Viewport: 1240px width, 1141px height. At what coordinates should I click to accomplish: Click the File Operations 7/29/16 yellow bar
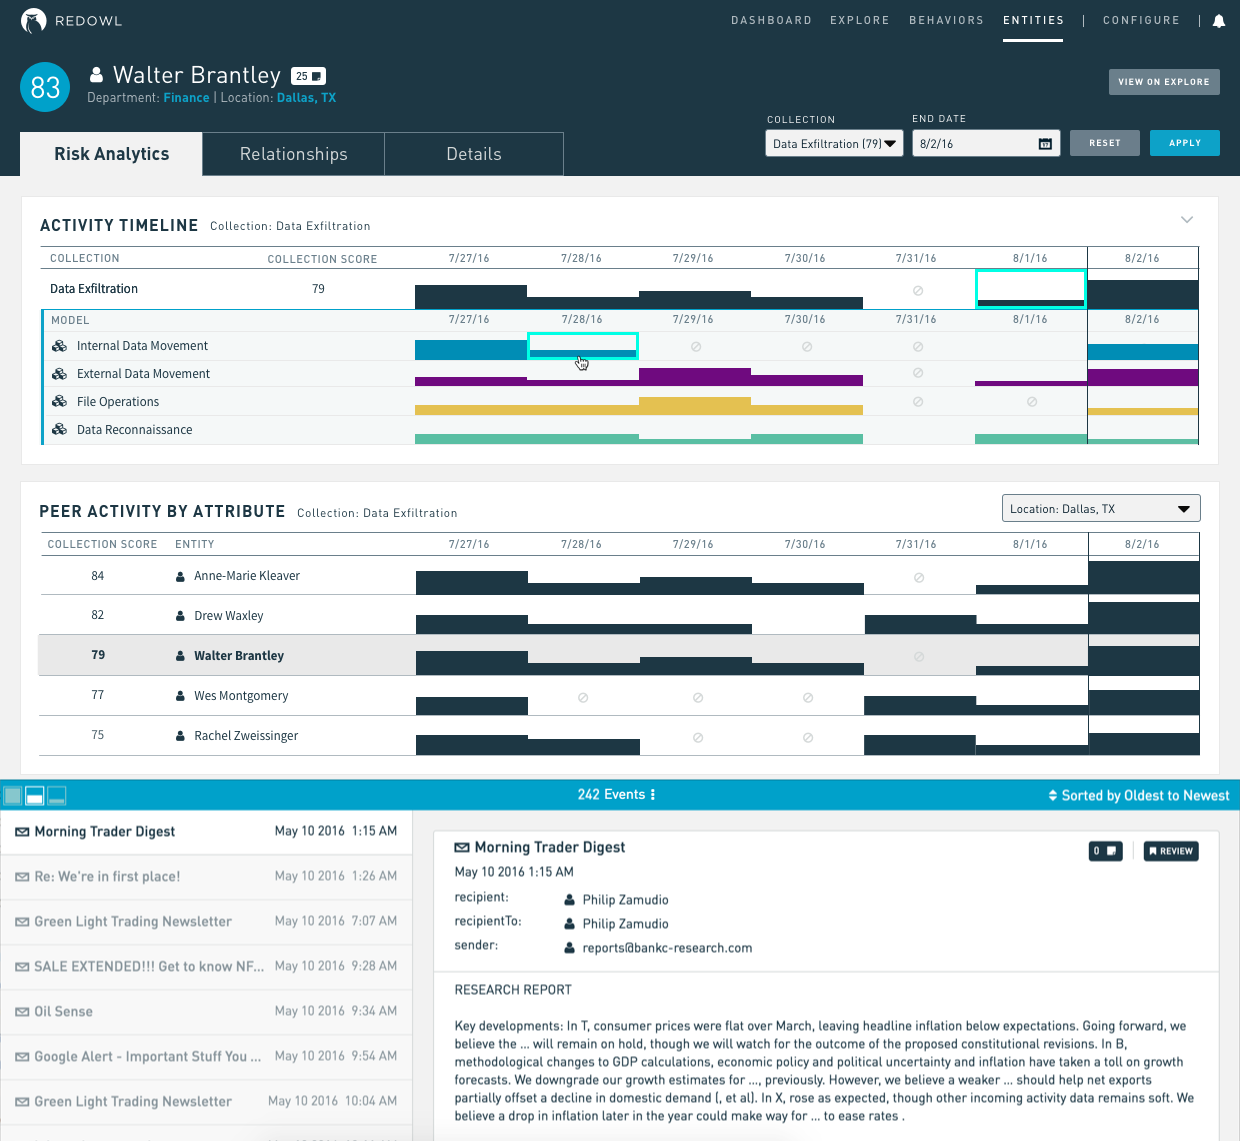(695, 406)
